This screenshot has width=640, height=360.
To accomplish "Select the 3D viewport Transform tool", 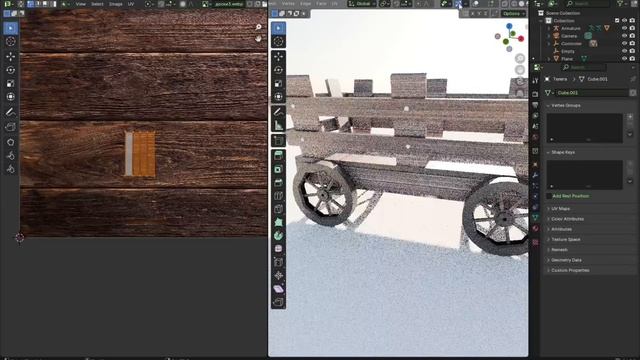I will pos(278,97).
